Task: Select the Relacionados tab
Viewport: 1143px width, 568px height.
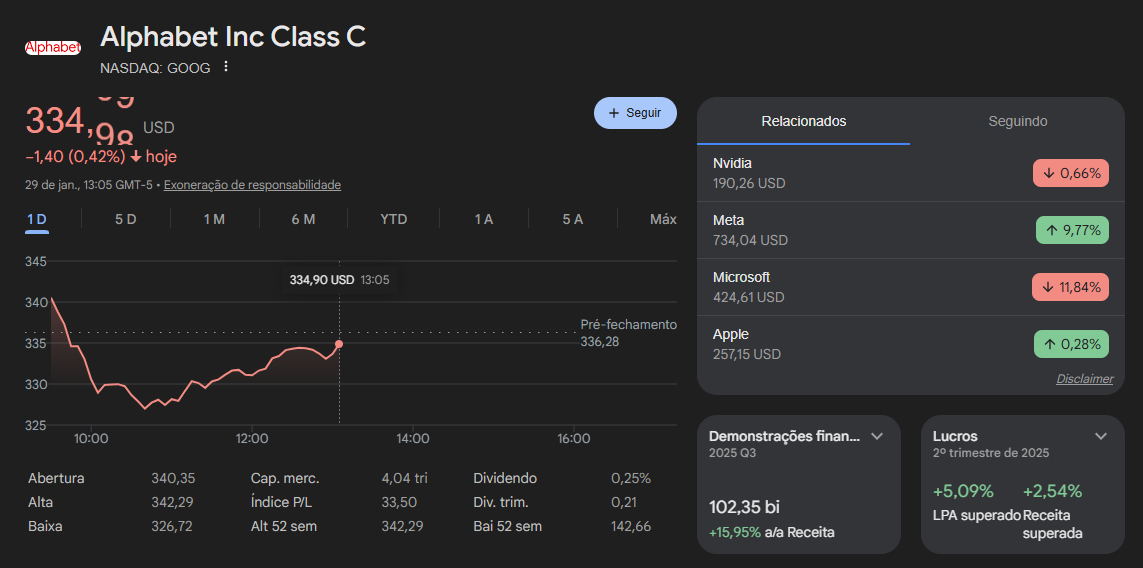Action: [x=803, y=121]
